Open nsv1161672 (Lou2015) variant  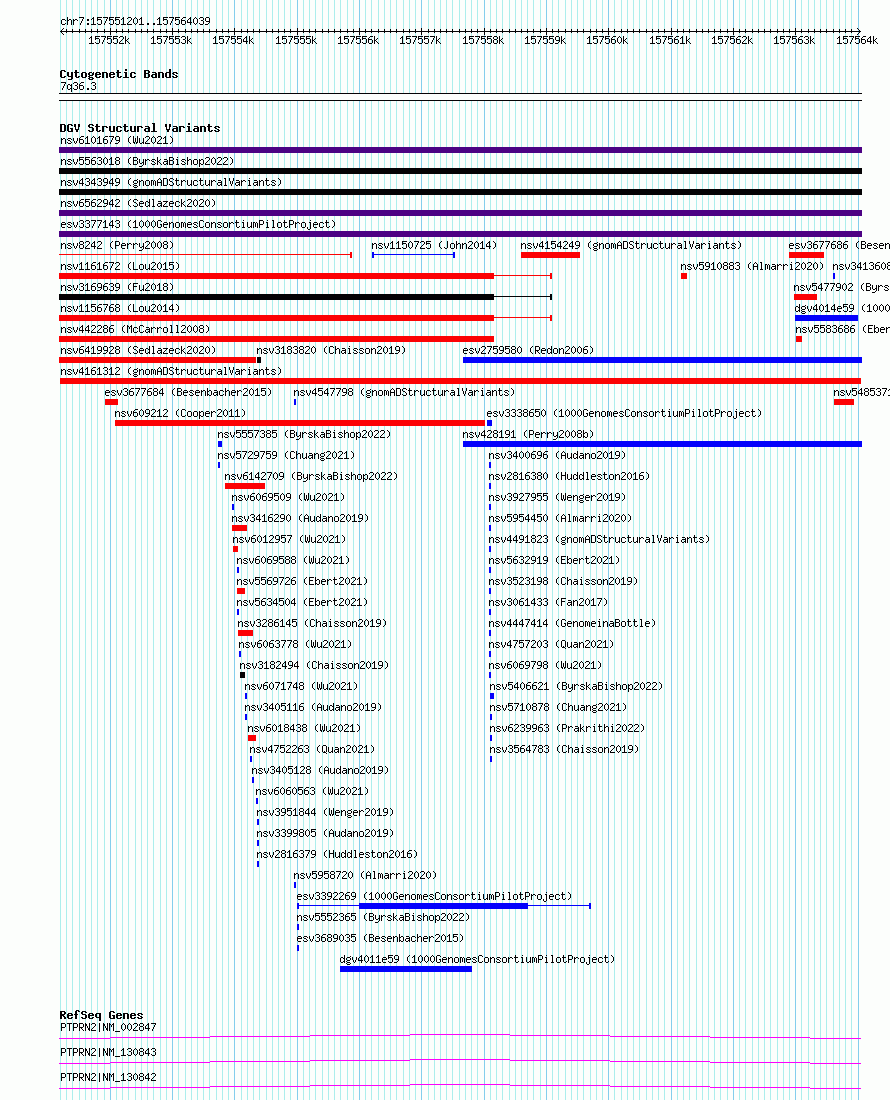(x=120, y=267)
